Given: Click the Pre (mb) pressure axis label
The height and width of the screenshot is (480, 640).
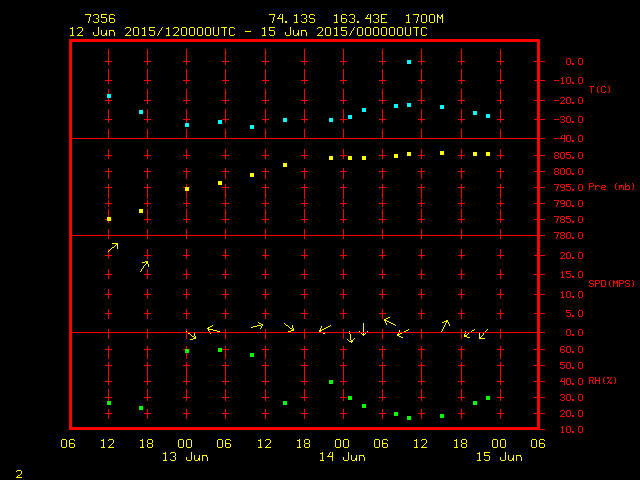Looking at the screenshot, I should [610, 187].
